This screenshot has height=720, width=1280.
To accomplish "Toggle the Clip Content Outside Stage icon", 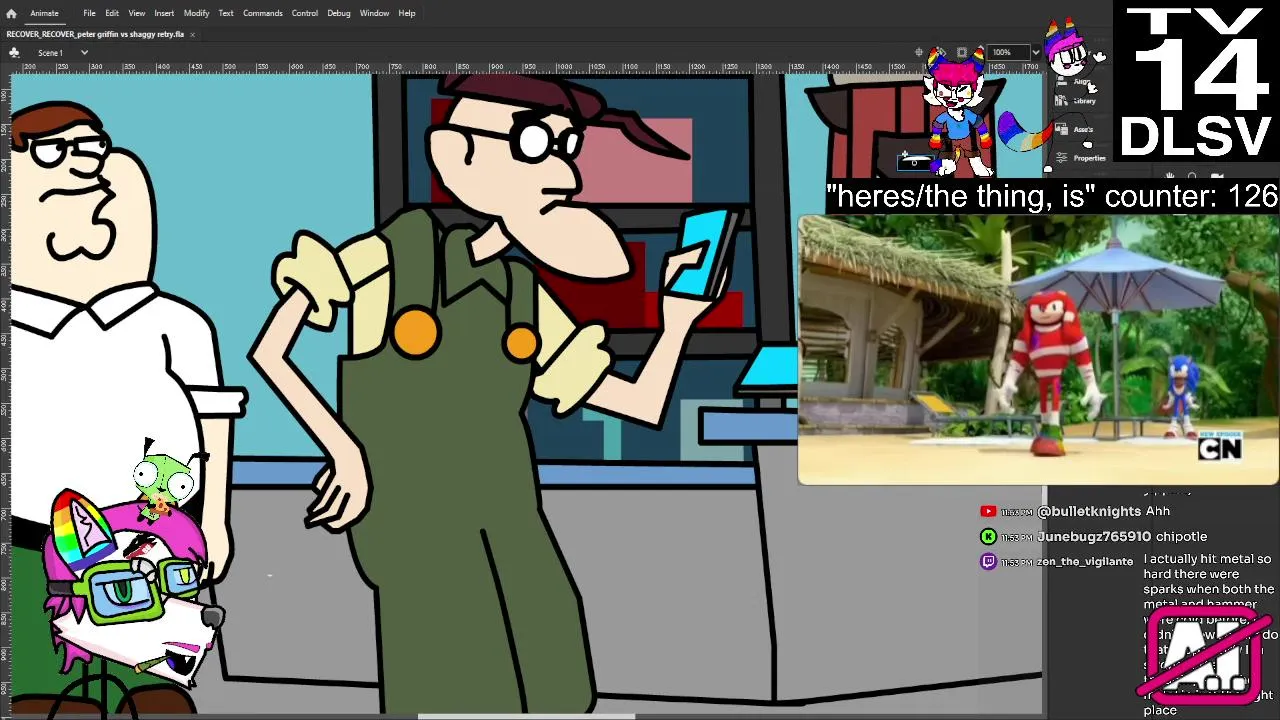I will [x=962, y=52].
